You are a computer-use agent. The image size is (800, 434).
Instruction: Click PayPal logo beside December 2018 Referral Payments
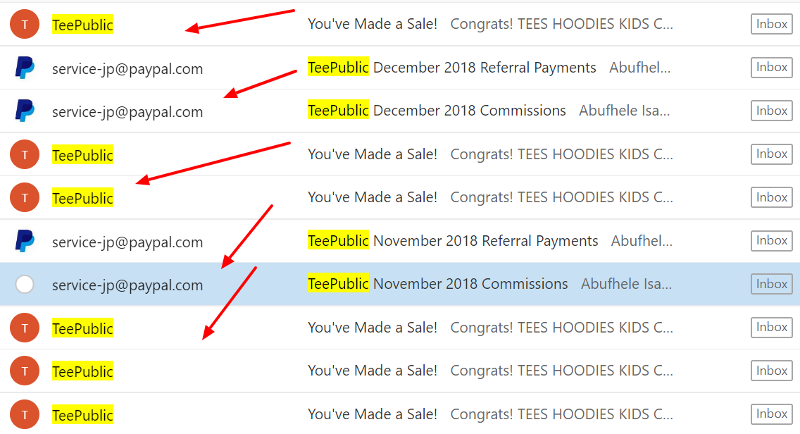pyautogui.click(x=24, y=68)
